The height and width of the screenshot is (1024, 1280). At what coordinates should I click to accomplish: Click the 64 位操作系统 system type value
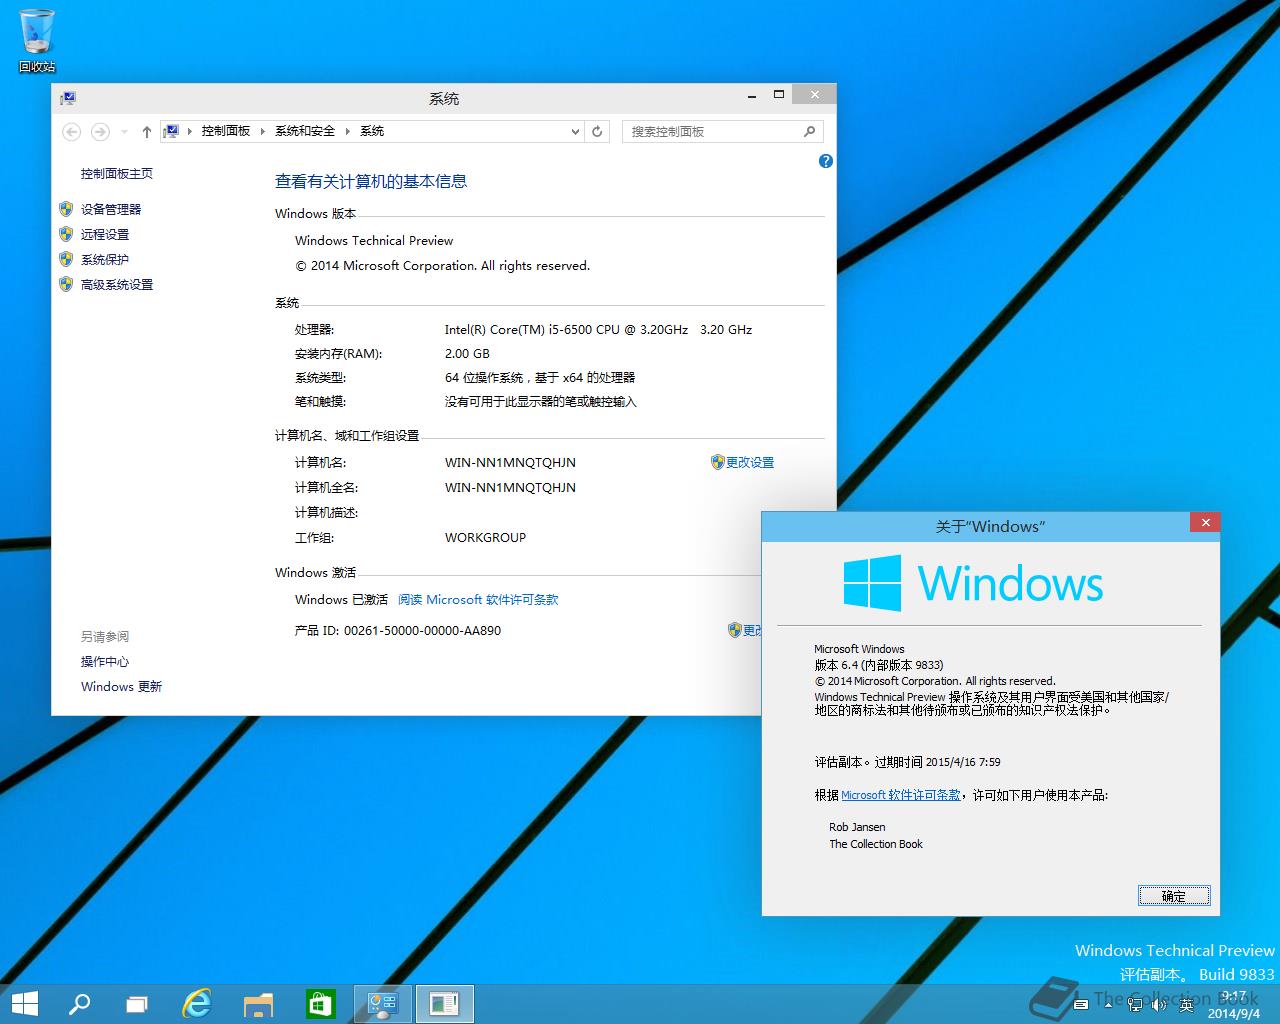tap(540, 377)
